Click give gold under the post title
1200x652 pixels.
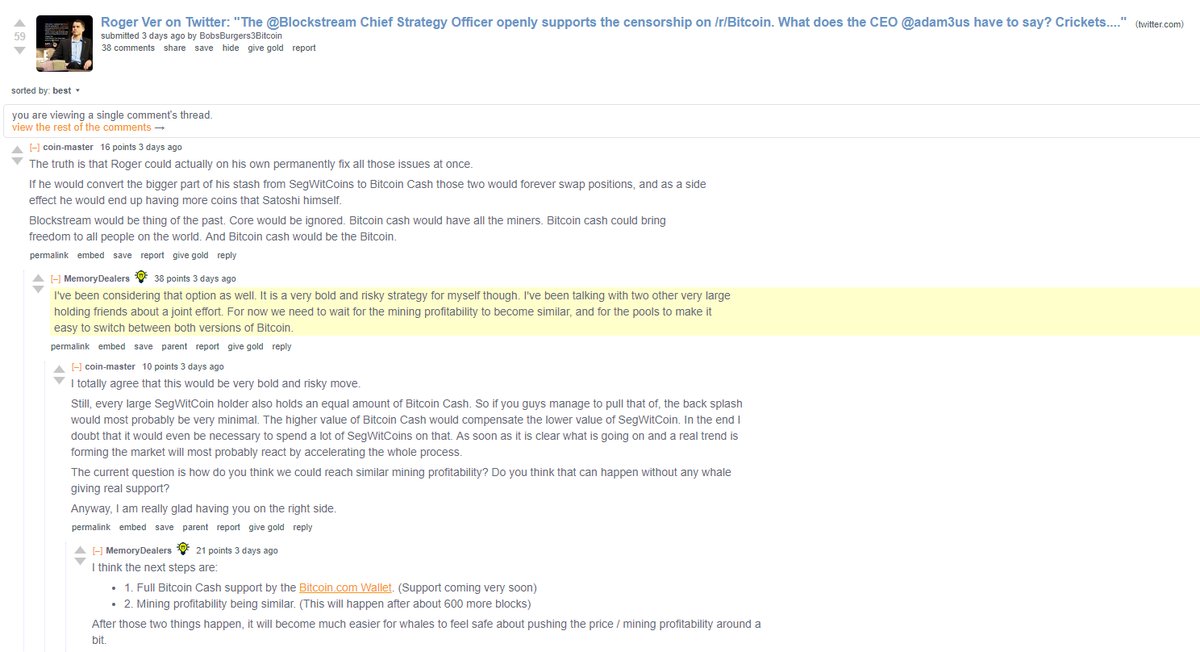(266, 48)
